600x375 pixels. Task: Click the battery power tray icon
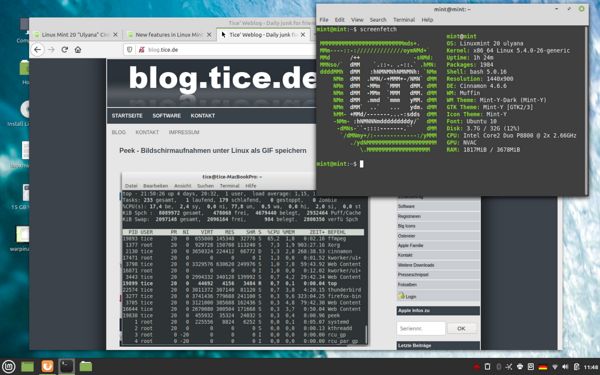coord(577,367)
